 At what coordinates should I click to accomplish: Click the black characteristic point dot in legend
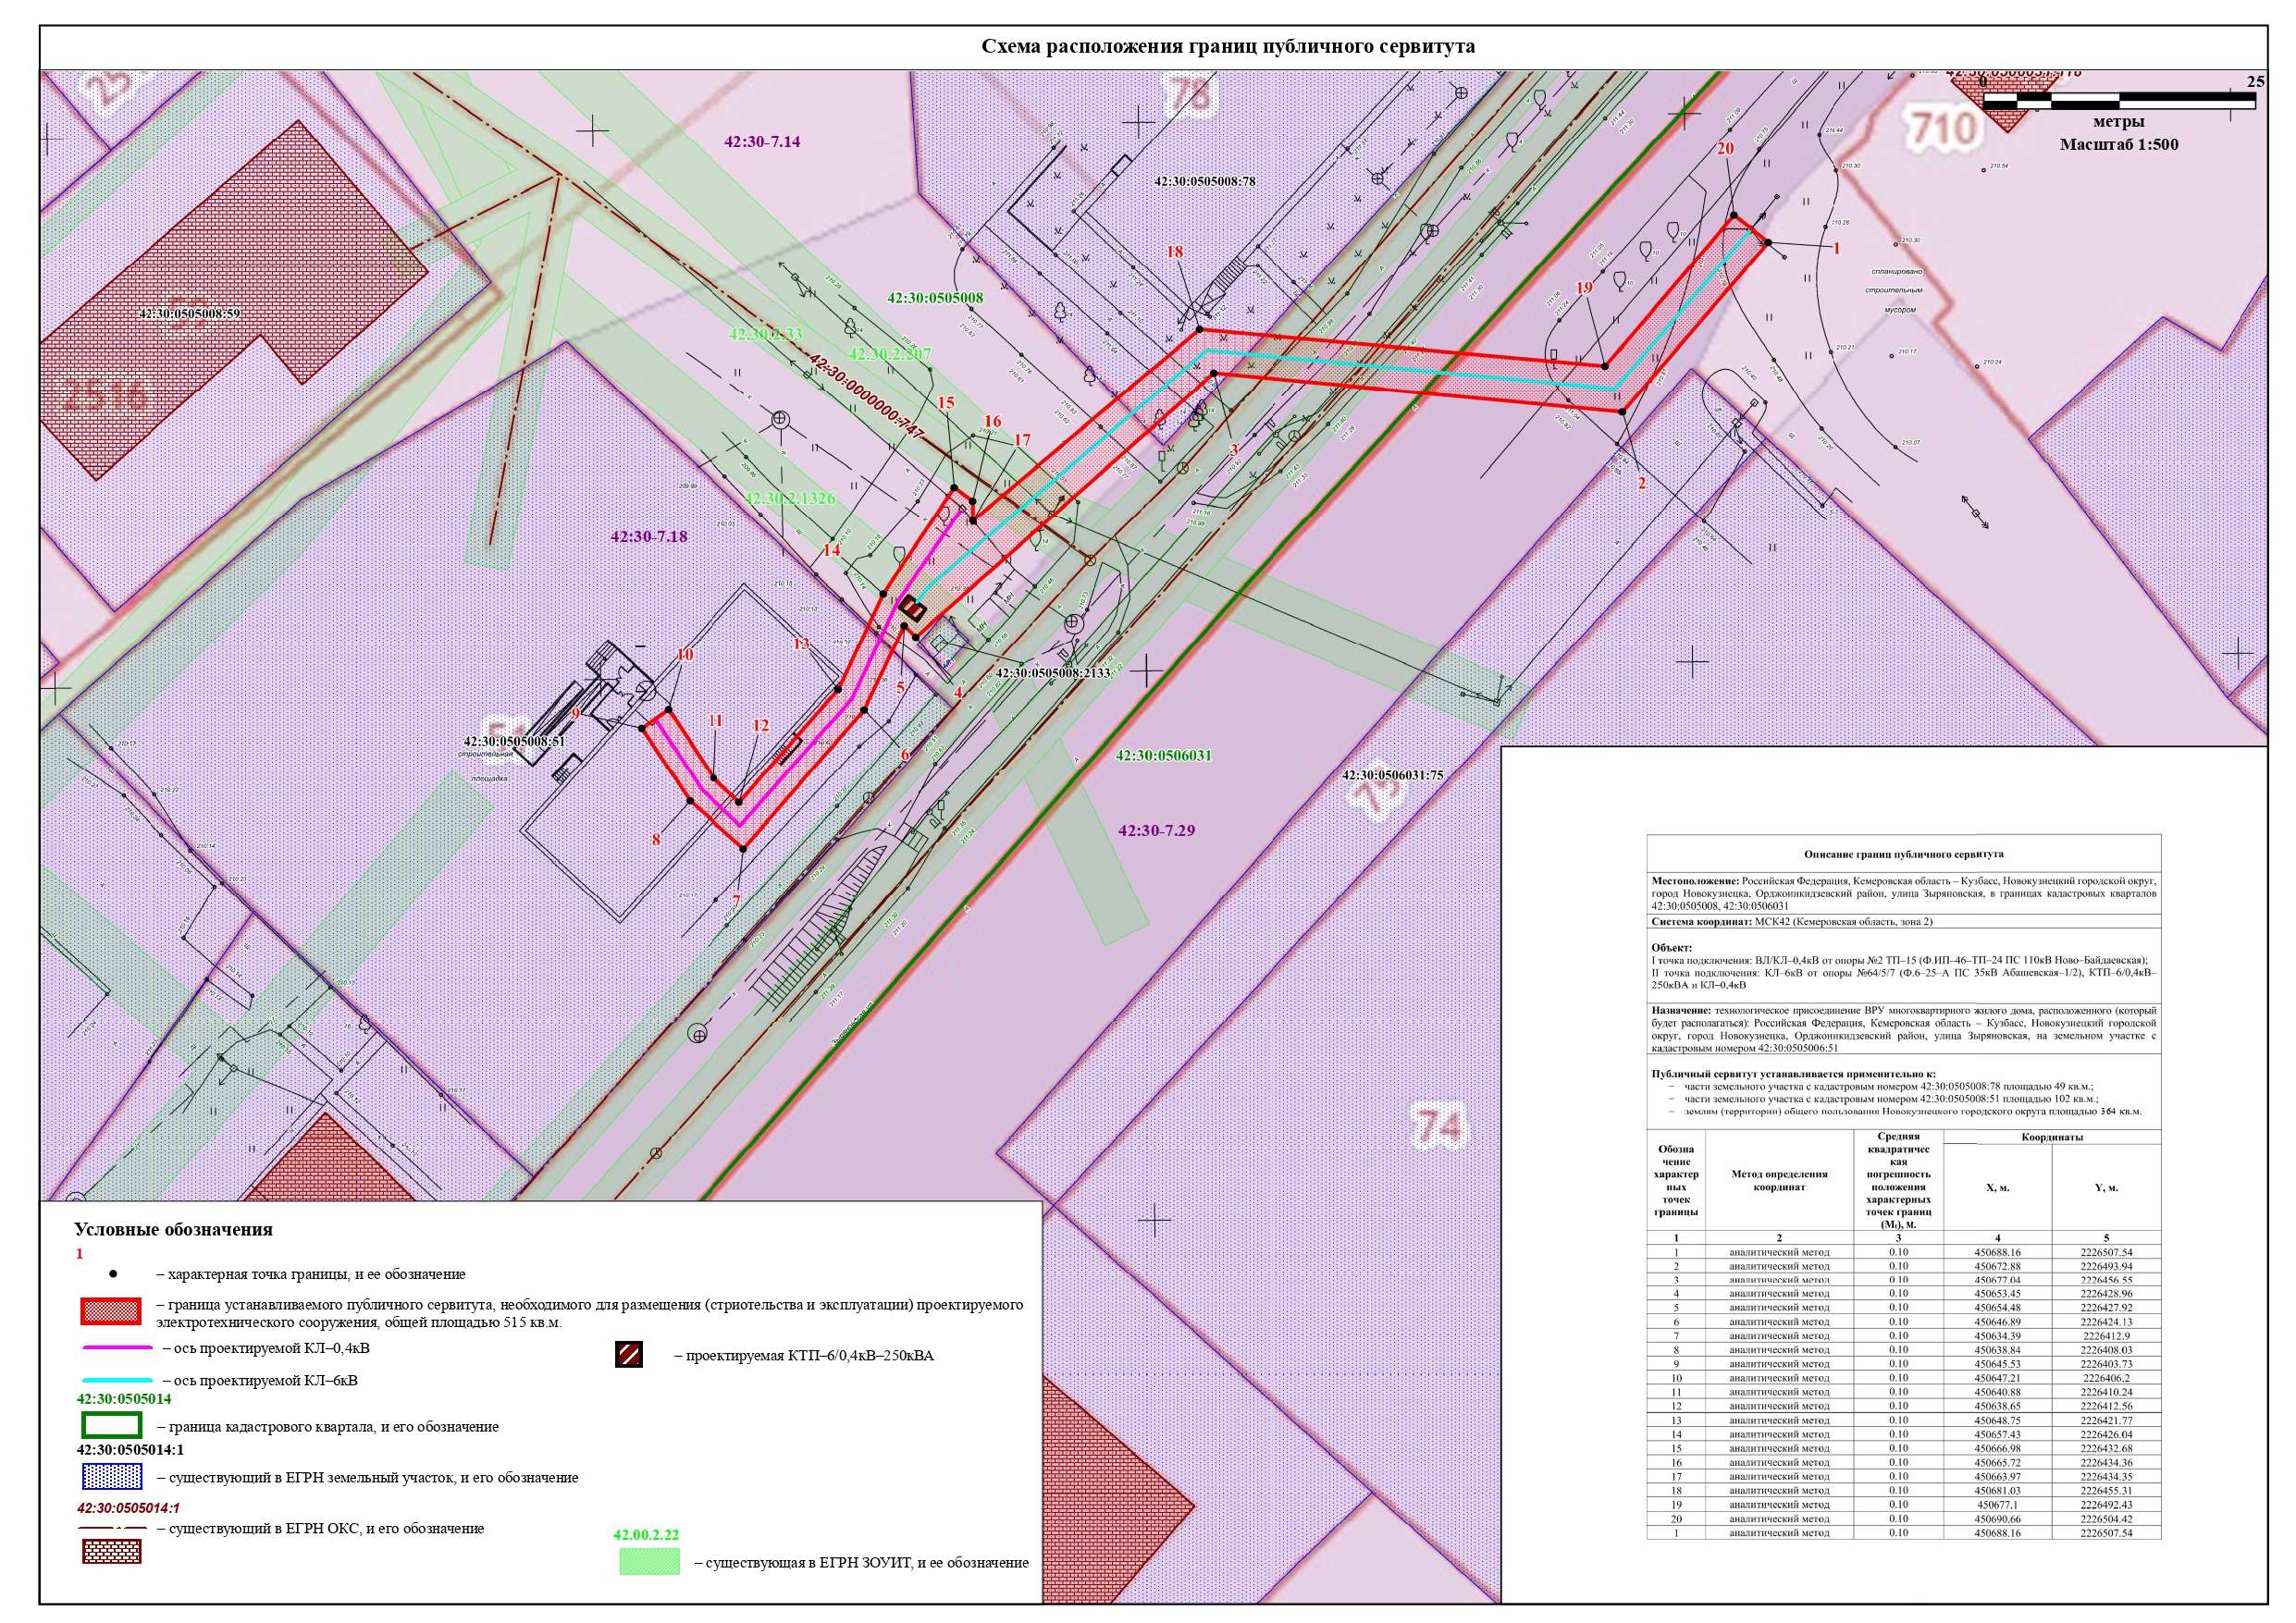pos(113,1275)
